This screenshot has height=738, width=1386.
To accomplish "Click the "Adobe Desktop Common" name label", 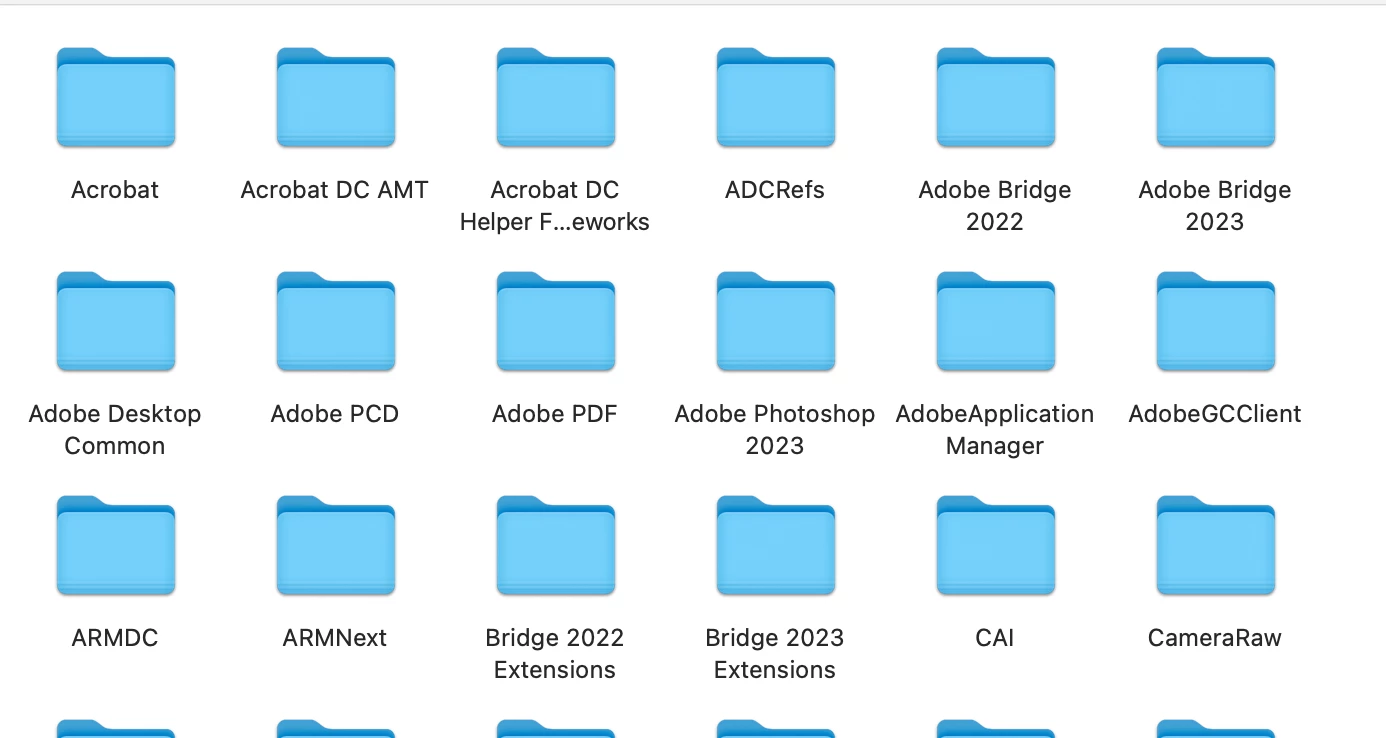I will 115,430.
